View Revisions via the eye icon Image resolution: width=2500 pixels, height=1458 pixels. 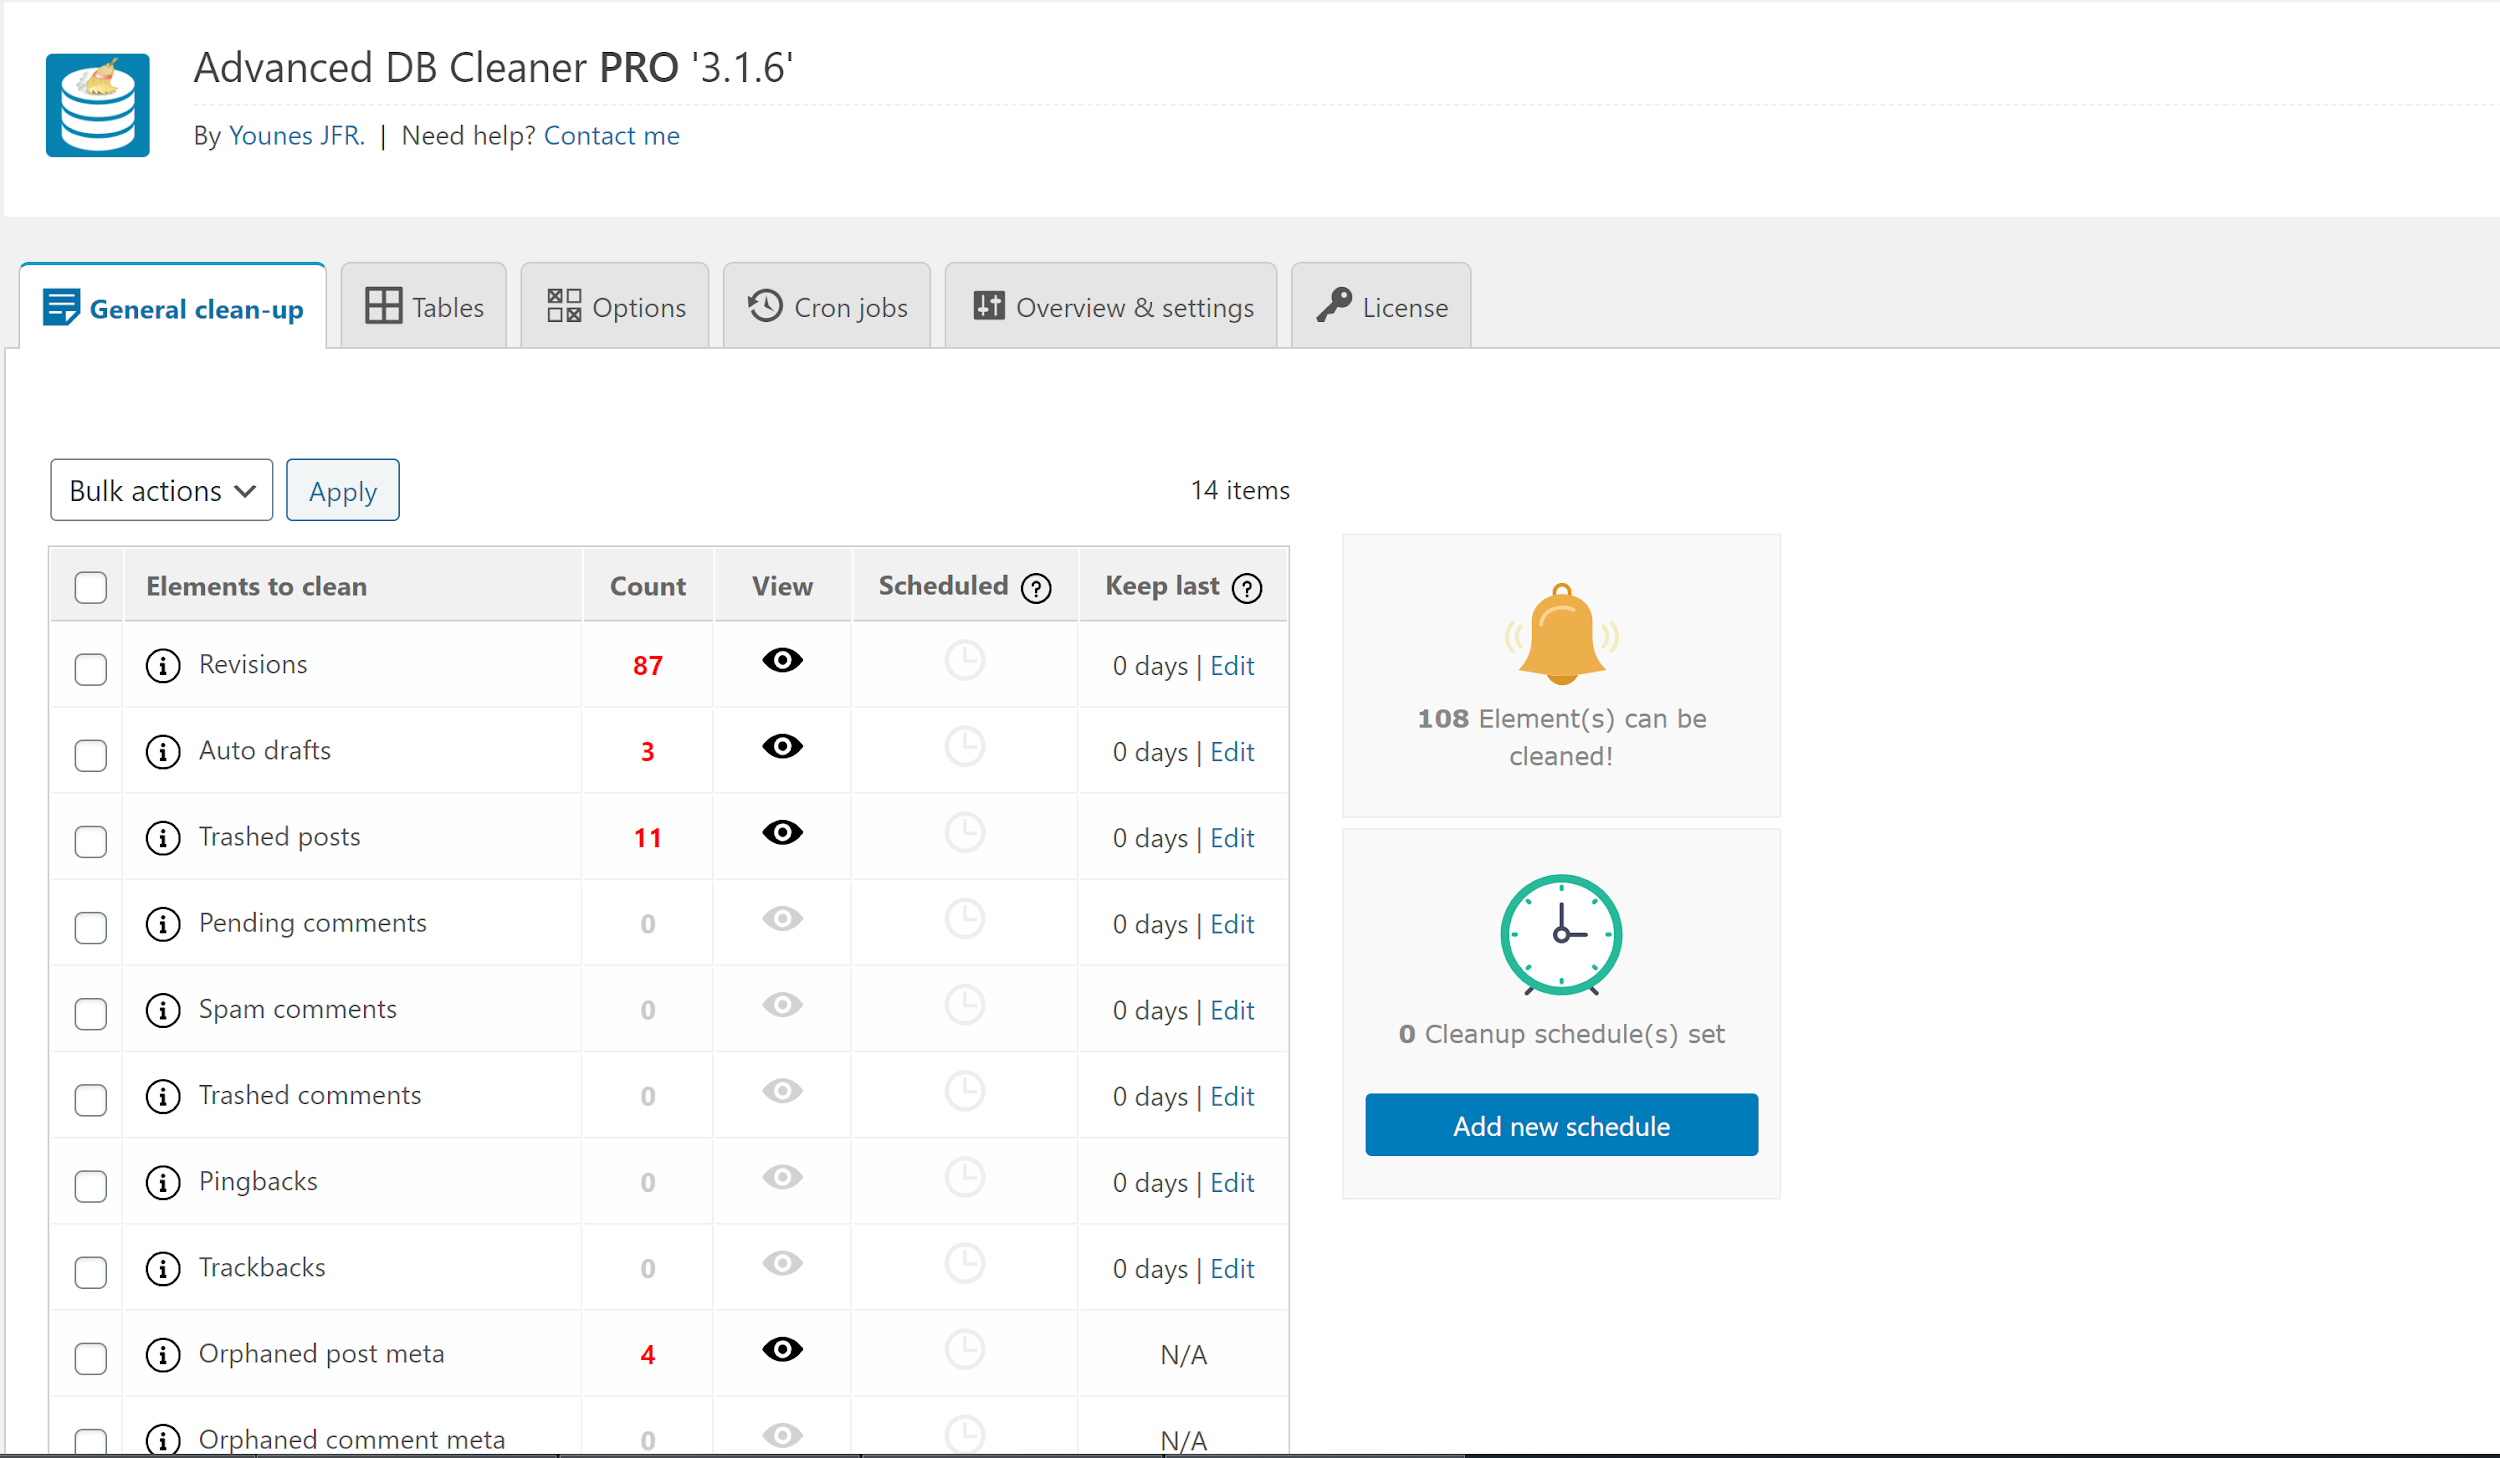782,661
